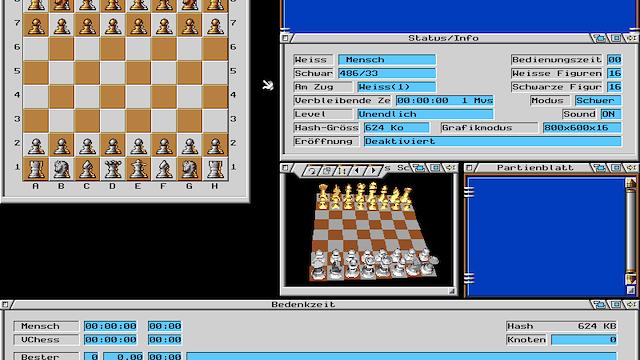Viewport: 640px width, 360px height.
Task: Click the black pawn on H7
Action: click(x=215, y=25)
